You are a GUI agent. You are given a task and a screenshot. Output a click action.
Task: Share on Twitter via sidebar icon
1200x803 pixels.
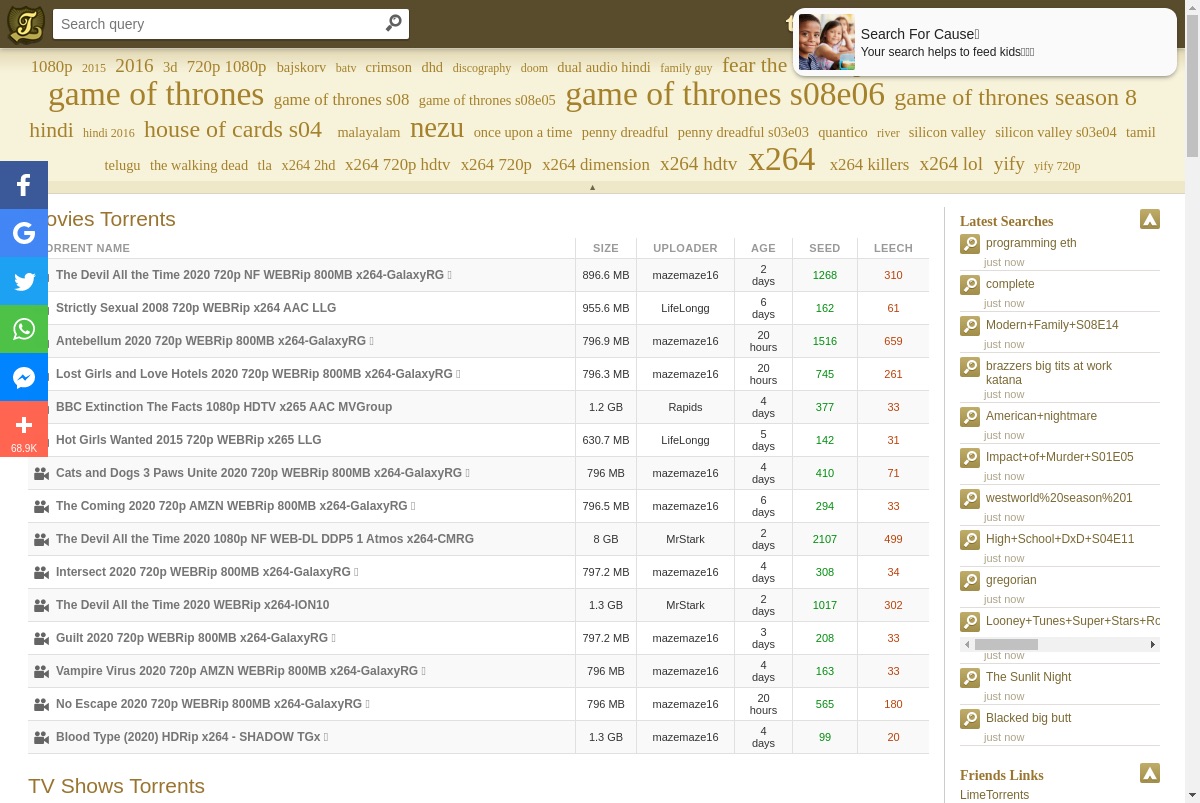24,281
